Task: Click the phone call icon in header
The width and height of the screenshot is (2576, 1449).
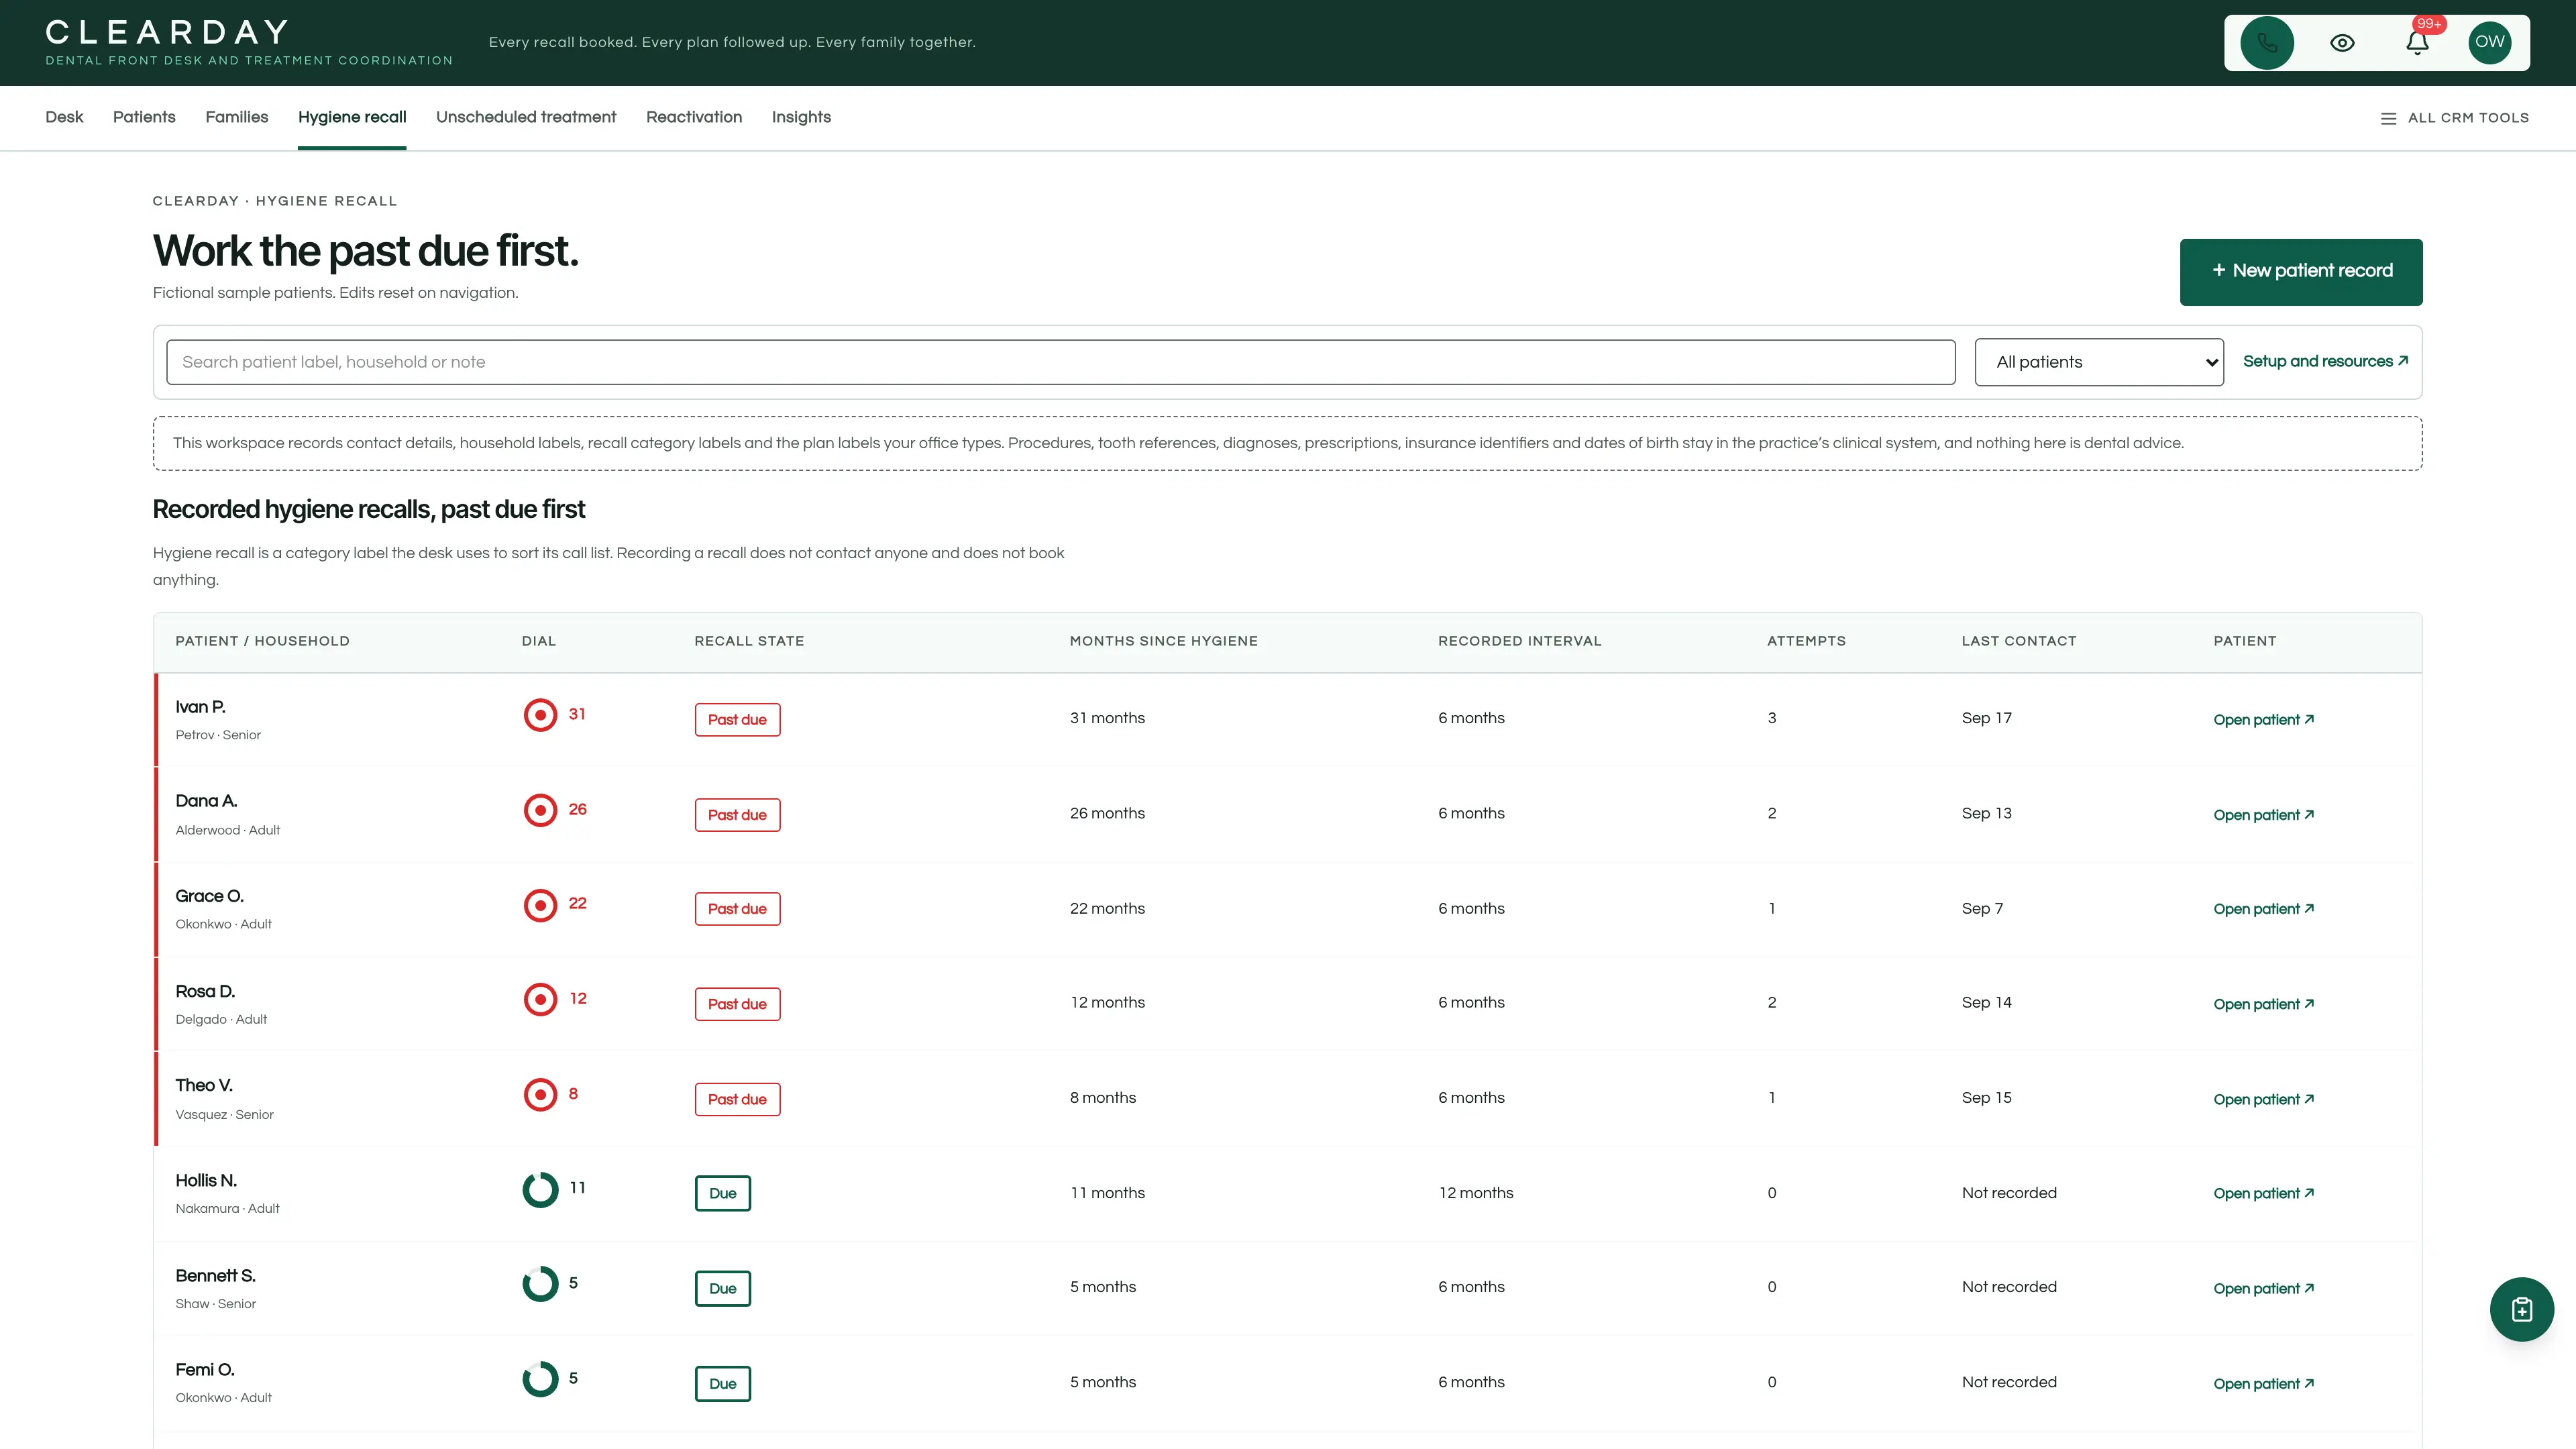Action: tap(2267, 43)
